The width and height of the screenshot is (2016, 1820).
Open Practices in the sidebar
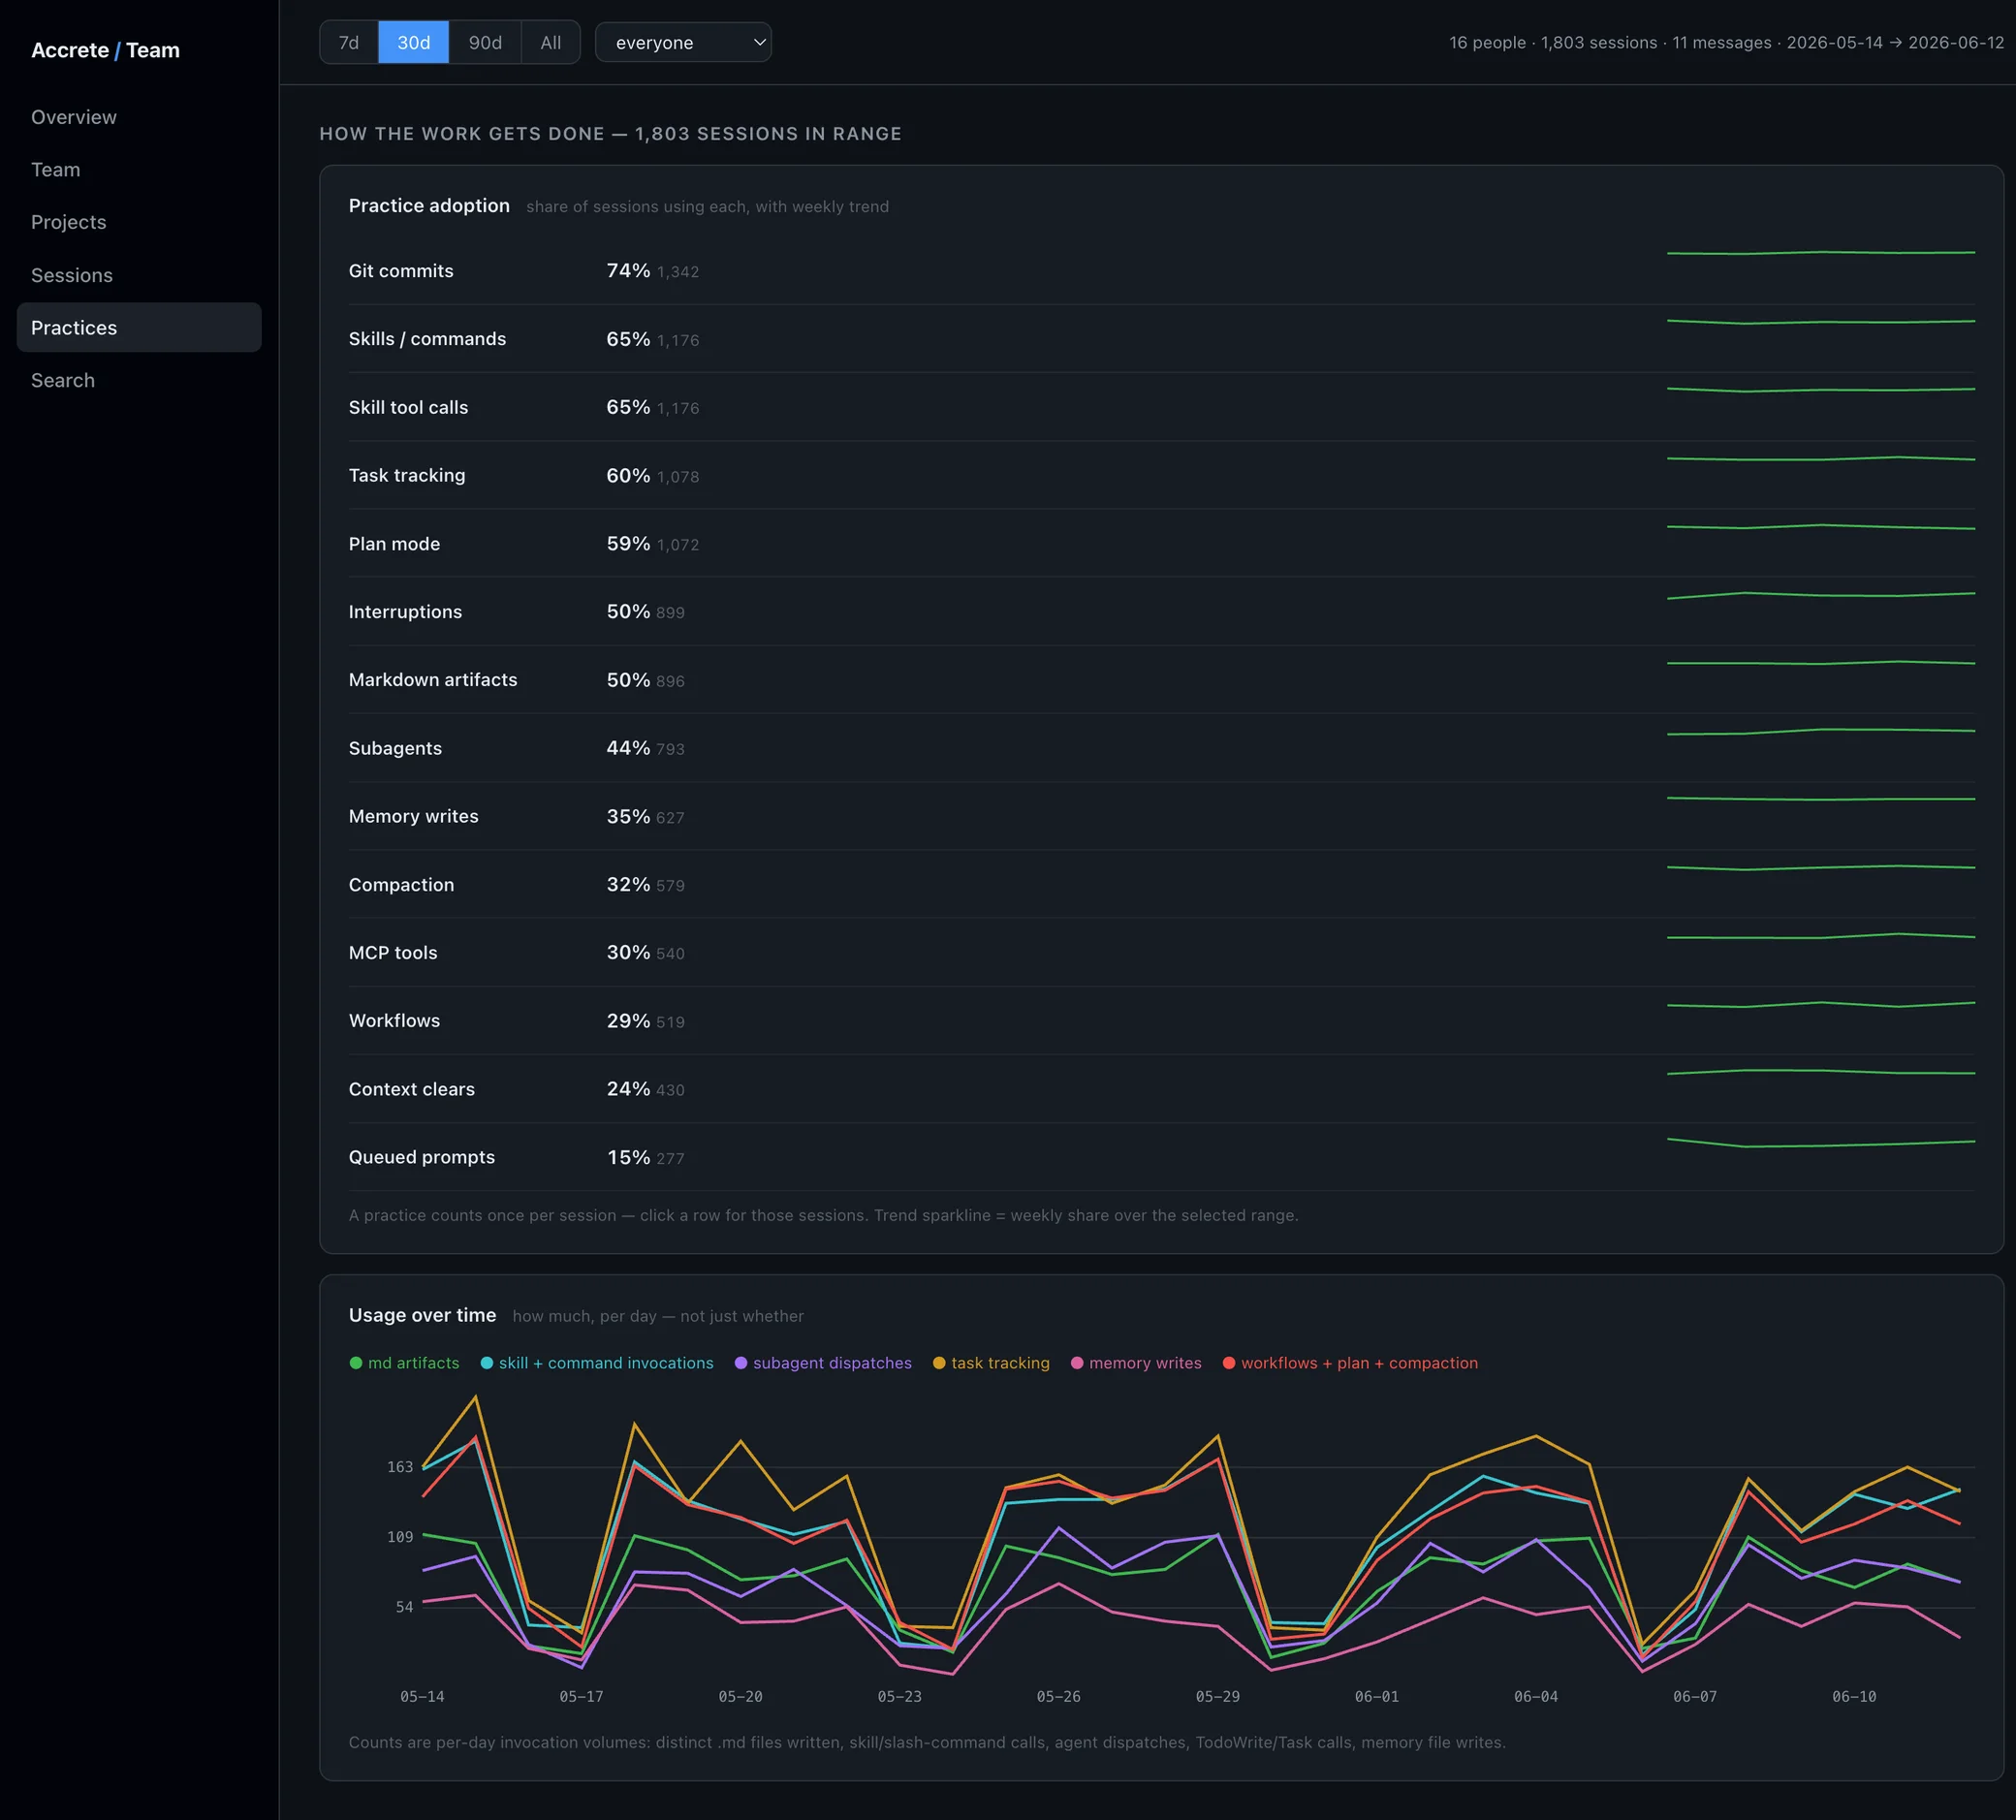(139, 327)
